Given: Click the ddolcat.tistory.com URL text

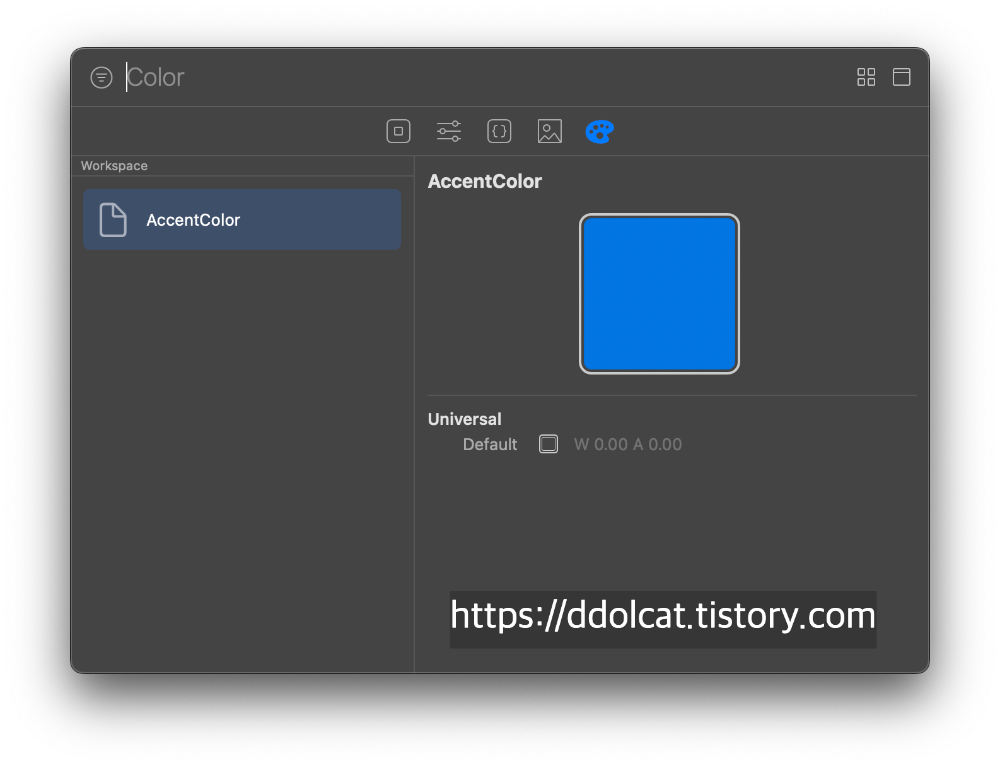Looking at the screenshot, I should pos(663,617).
